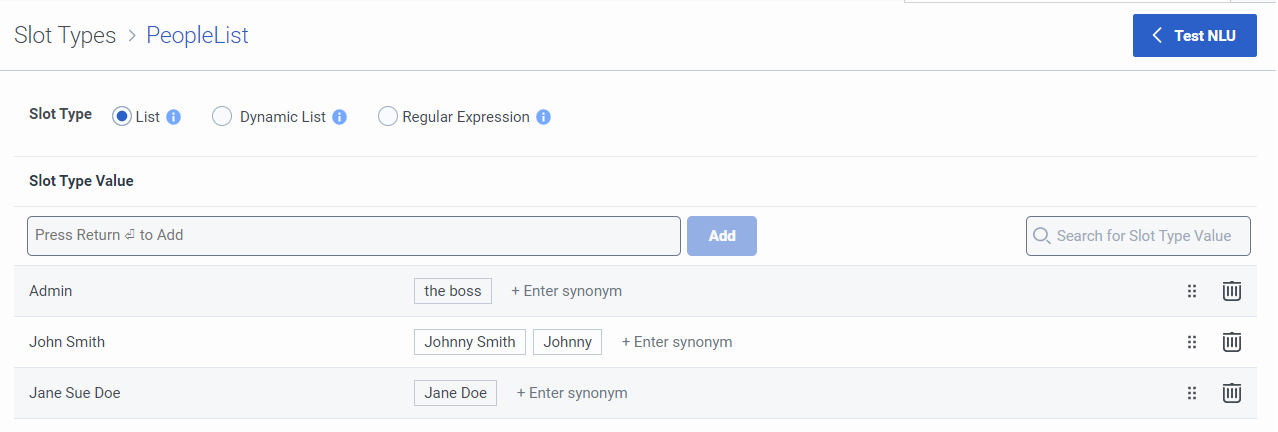Image resolution: width=1278 pixels, height=432 pixels.
Task: Click Enter synonym field for Admin
Action: (567, 291)
